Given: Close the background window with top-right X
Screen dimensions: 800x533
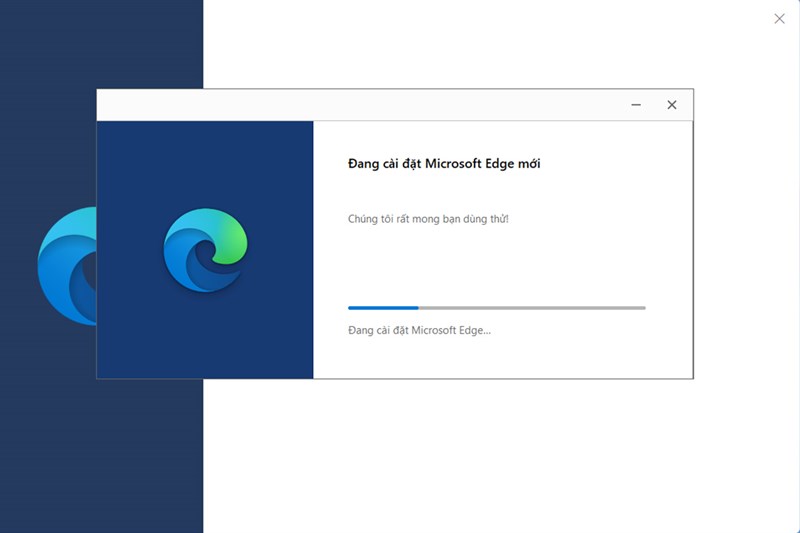Looking at the screenshot, I should click(779, 19).
